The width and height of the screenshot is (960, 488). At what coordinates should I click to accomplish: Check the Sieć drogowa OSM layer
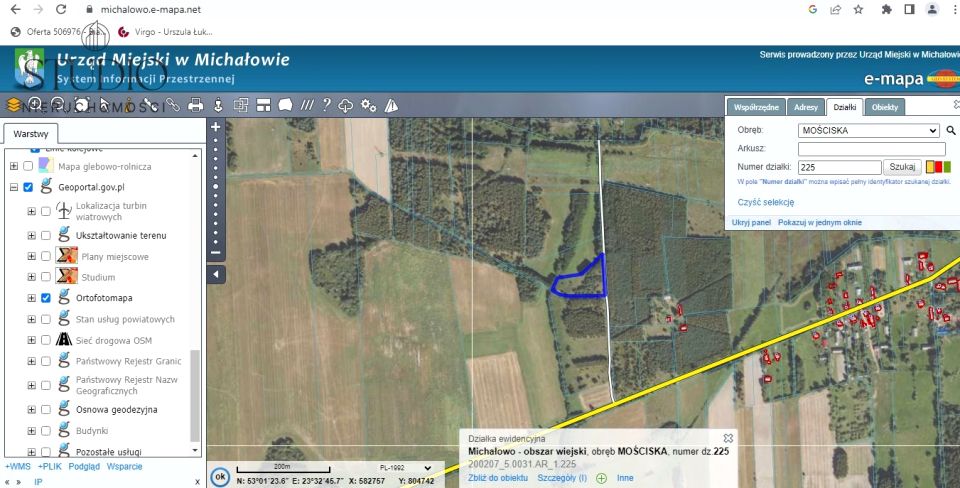point(46,340)
